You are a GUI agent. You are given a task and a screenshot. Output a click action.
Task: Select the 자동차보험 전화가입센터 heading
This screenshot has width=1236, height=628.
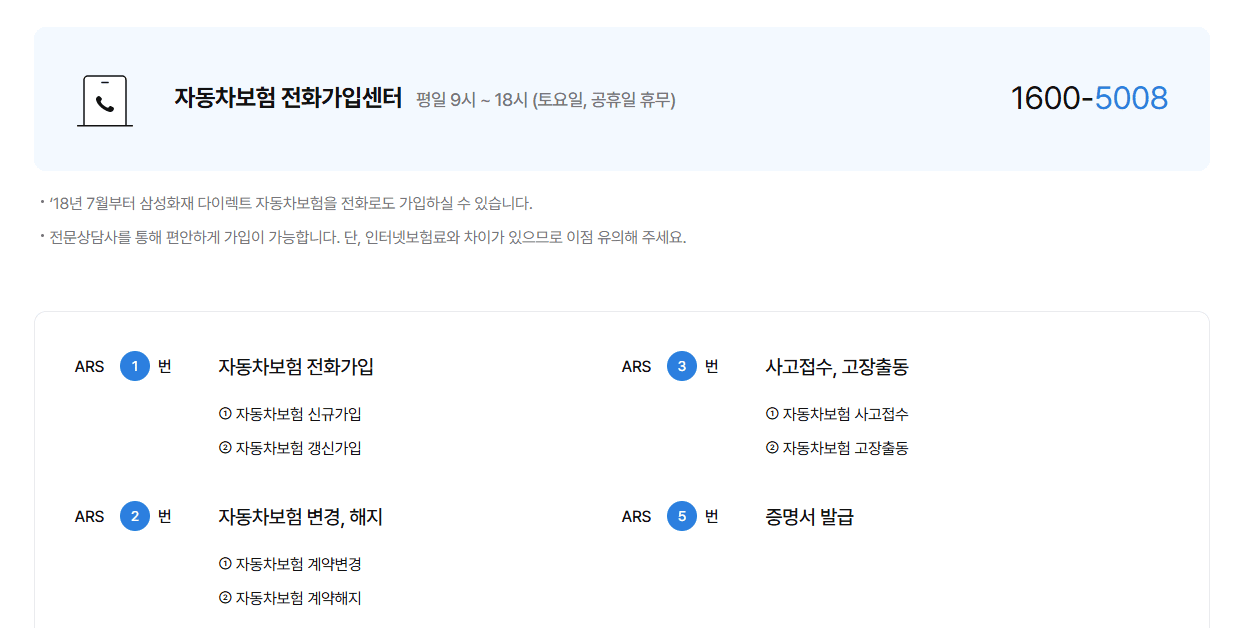click(288, 98)
